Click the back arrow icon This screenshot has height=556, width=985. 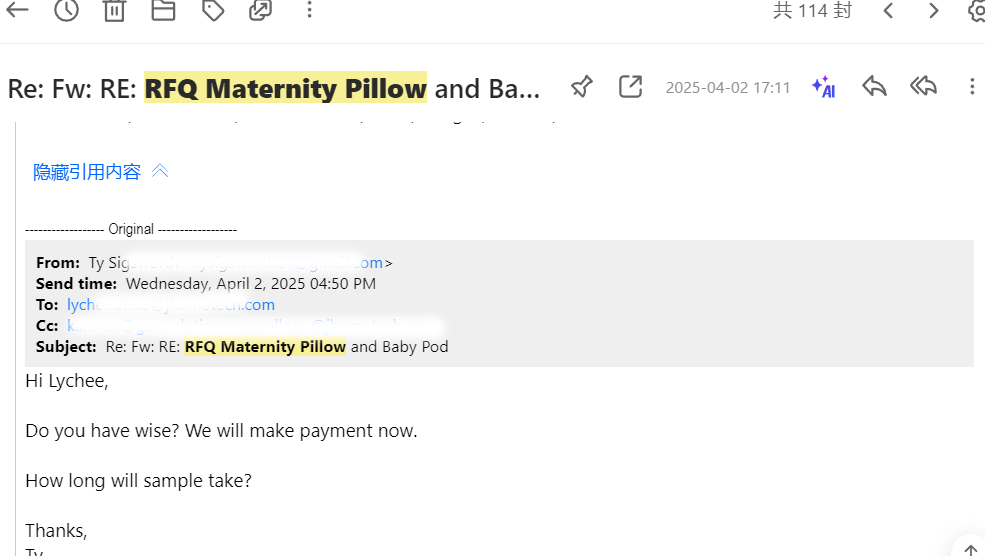point(17,10)
